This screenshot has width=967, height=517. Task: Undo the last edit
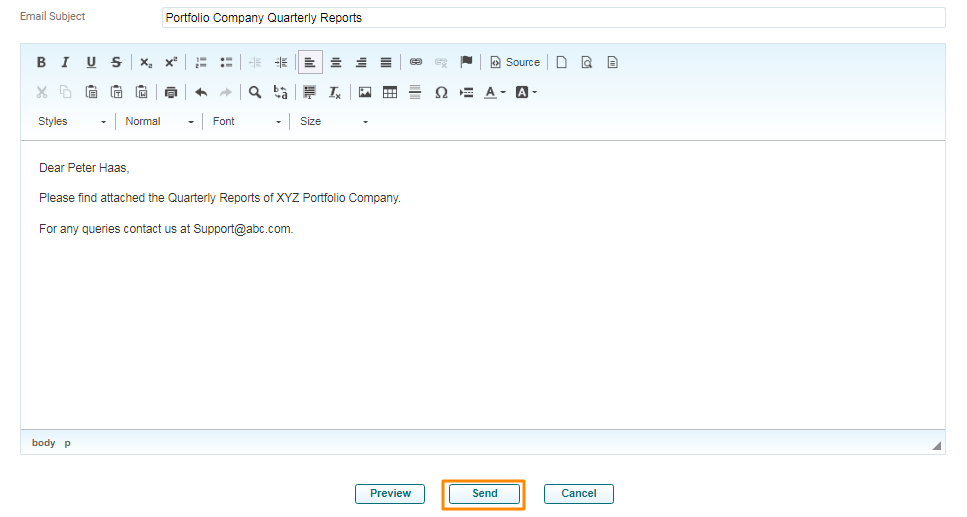201,92
